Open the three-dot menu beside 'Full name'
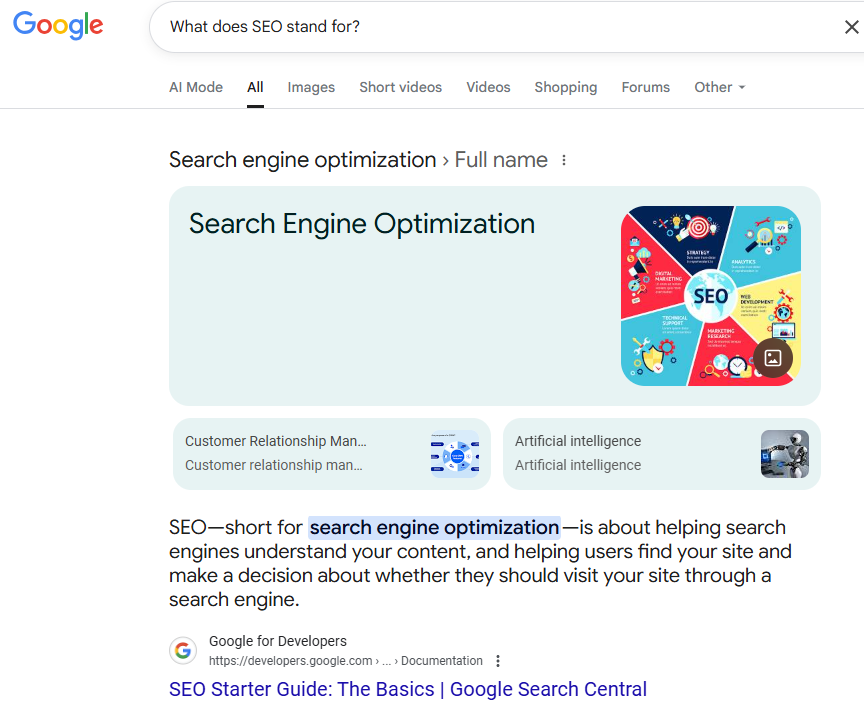 click(x=564, y=160)
